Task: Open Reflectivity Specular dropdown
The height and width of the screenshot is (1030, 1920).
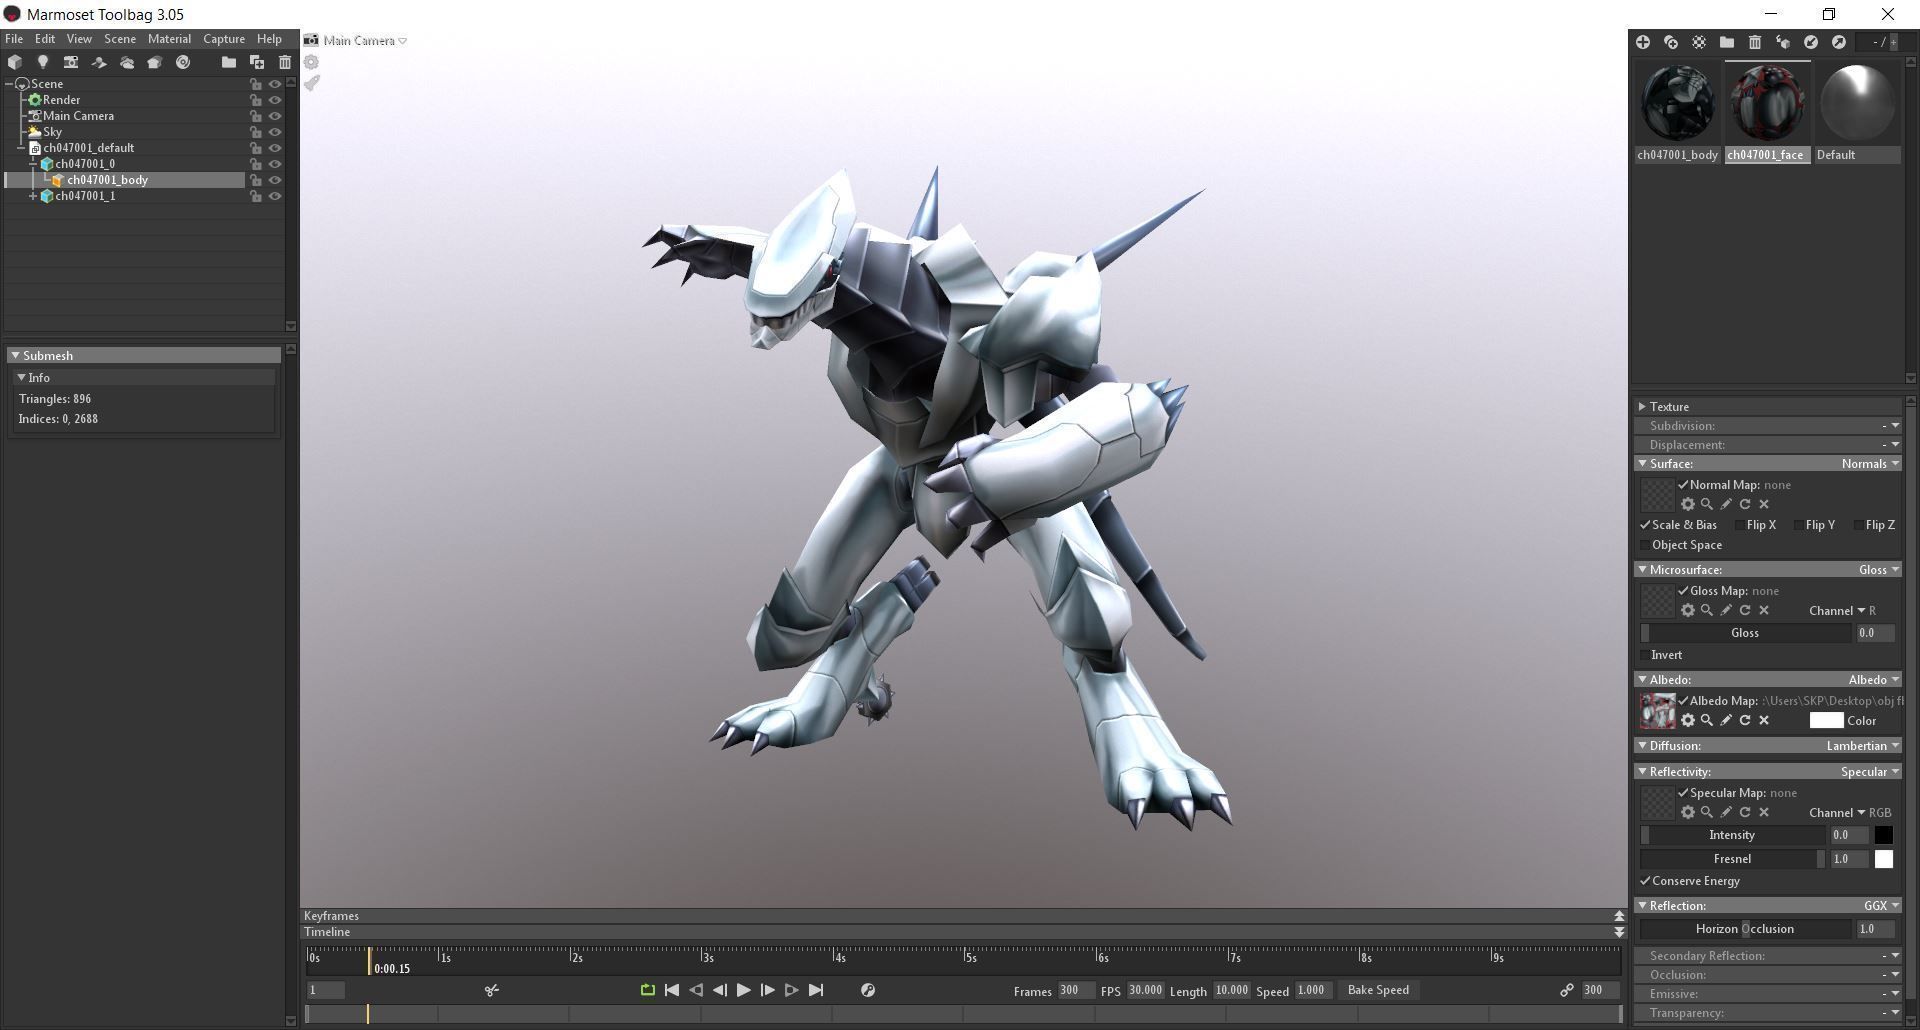Action: coord(1870,772)
